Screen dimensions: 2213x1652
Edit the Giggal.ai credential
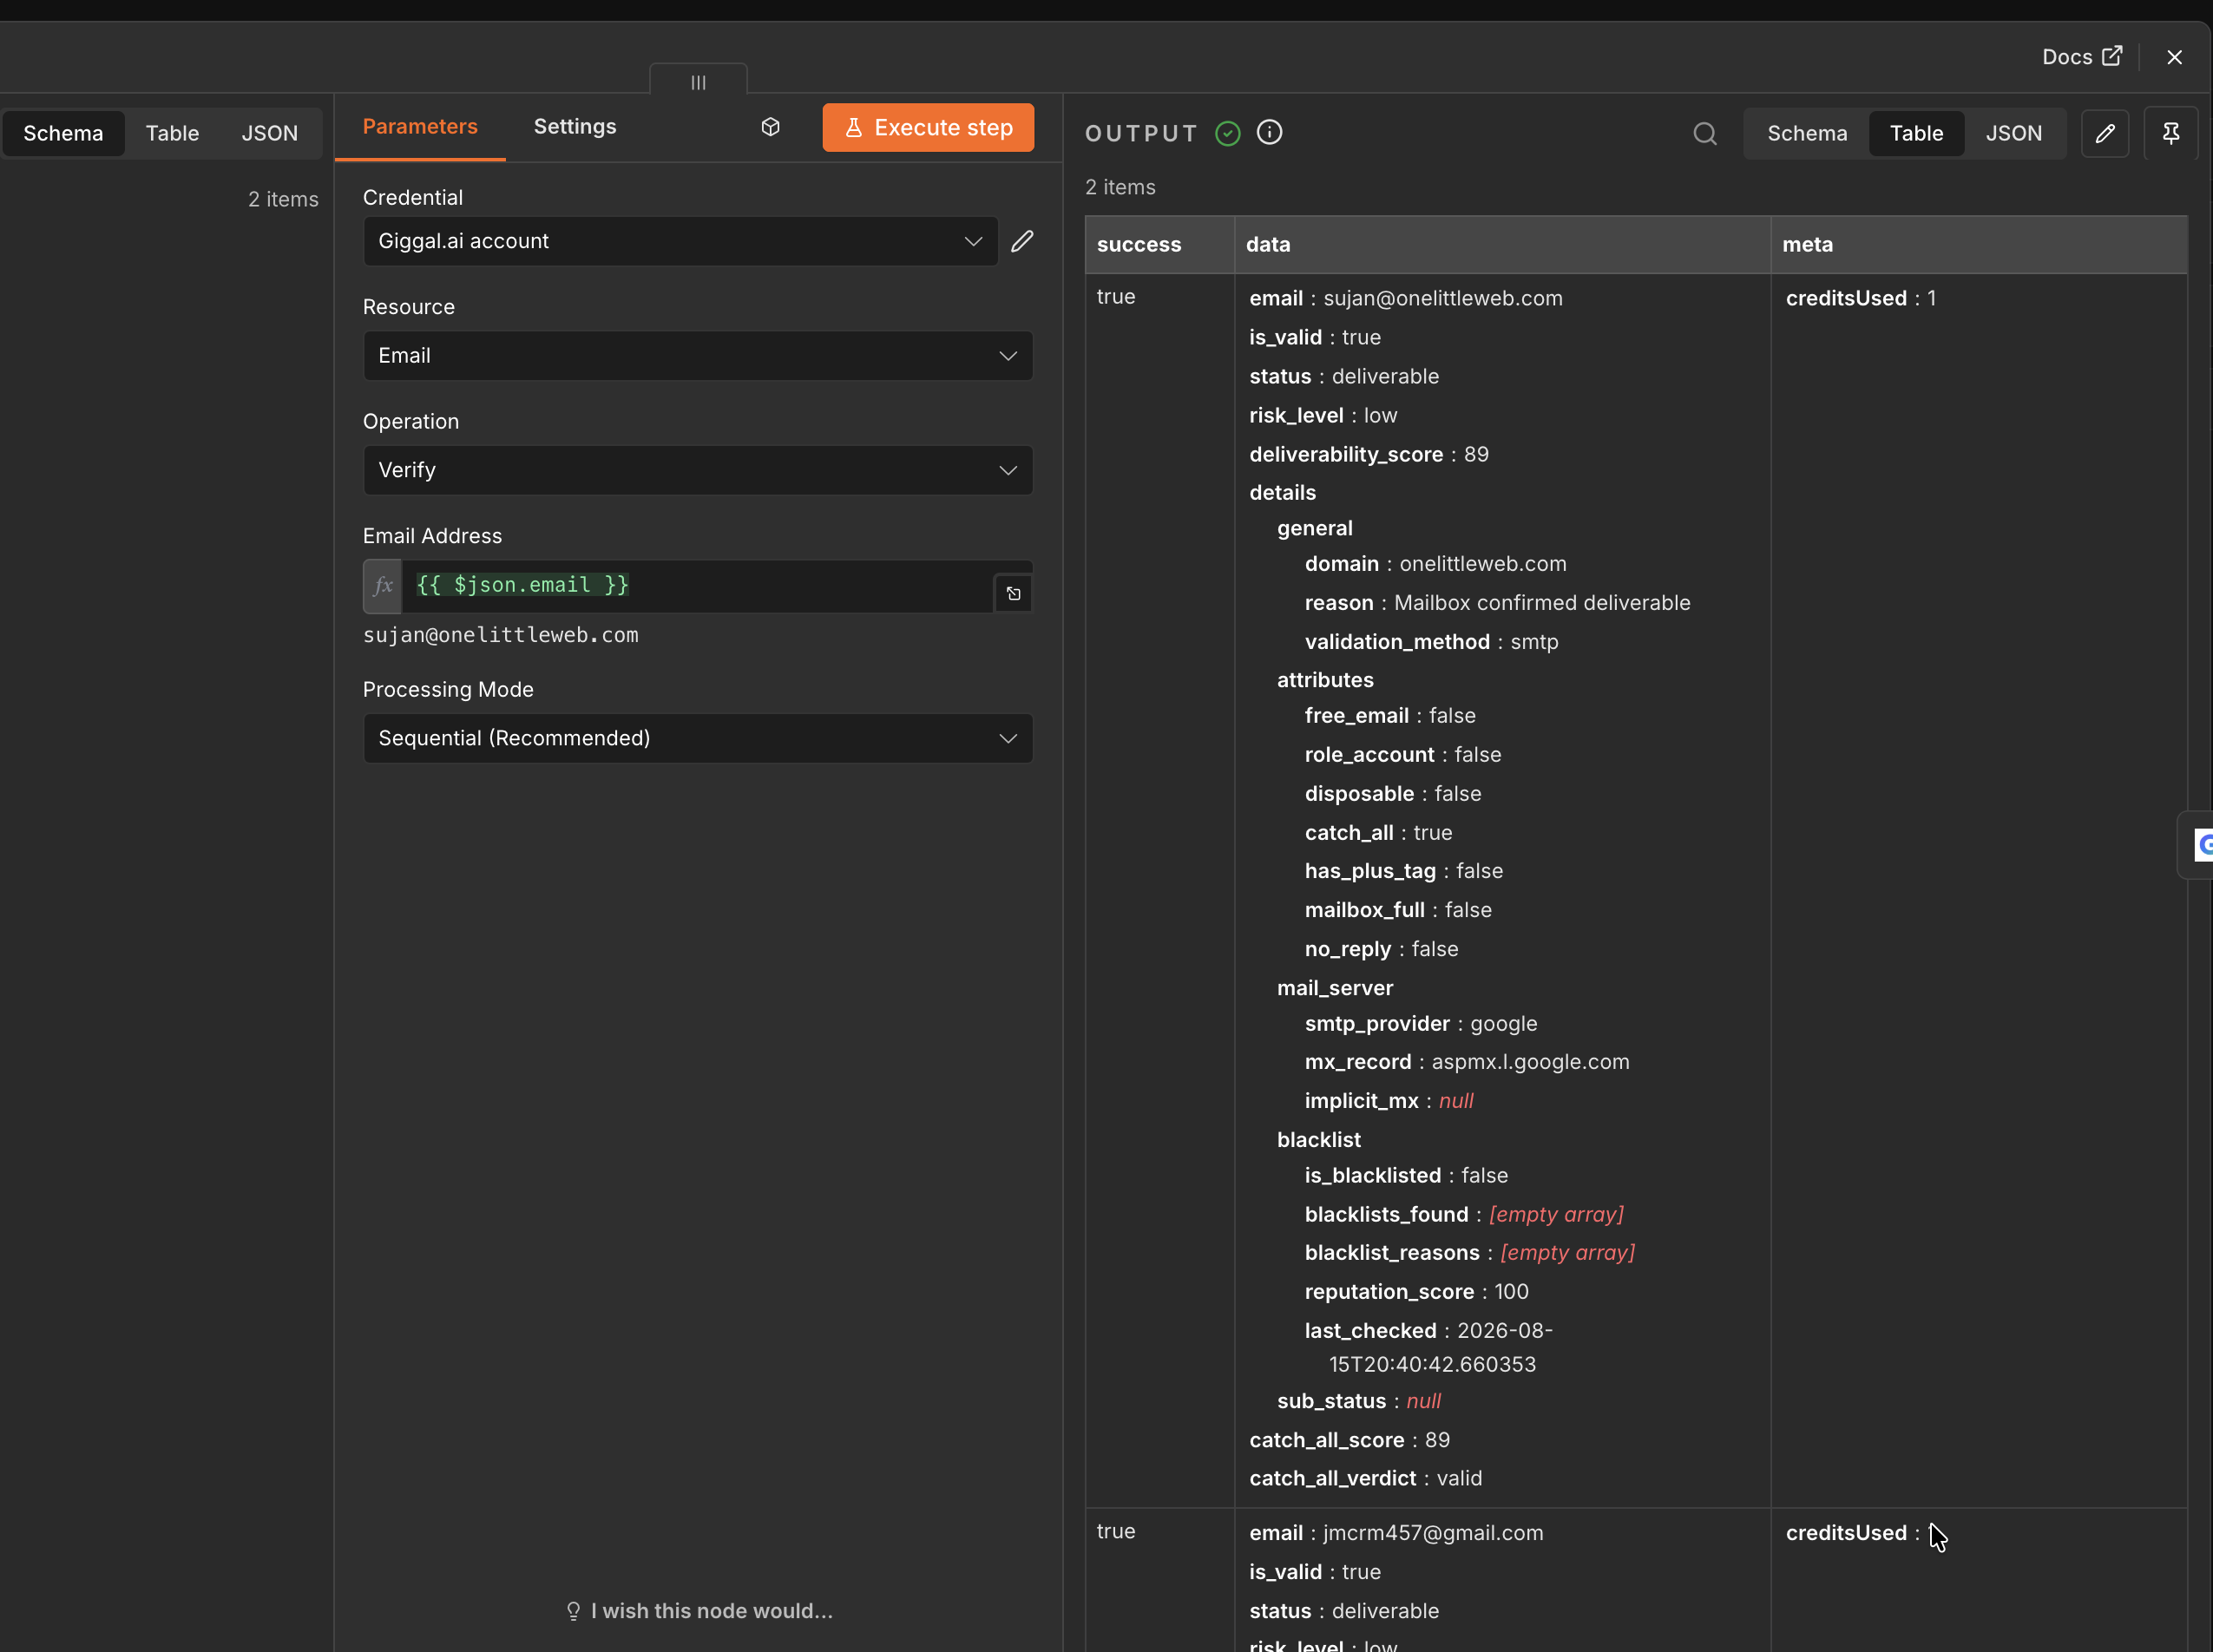(1022, 241)
